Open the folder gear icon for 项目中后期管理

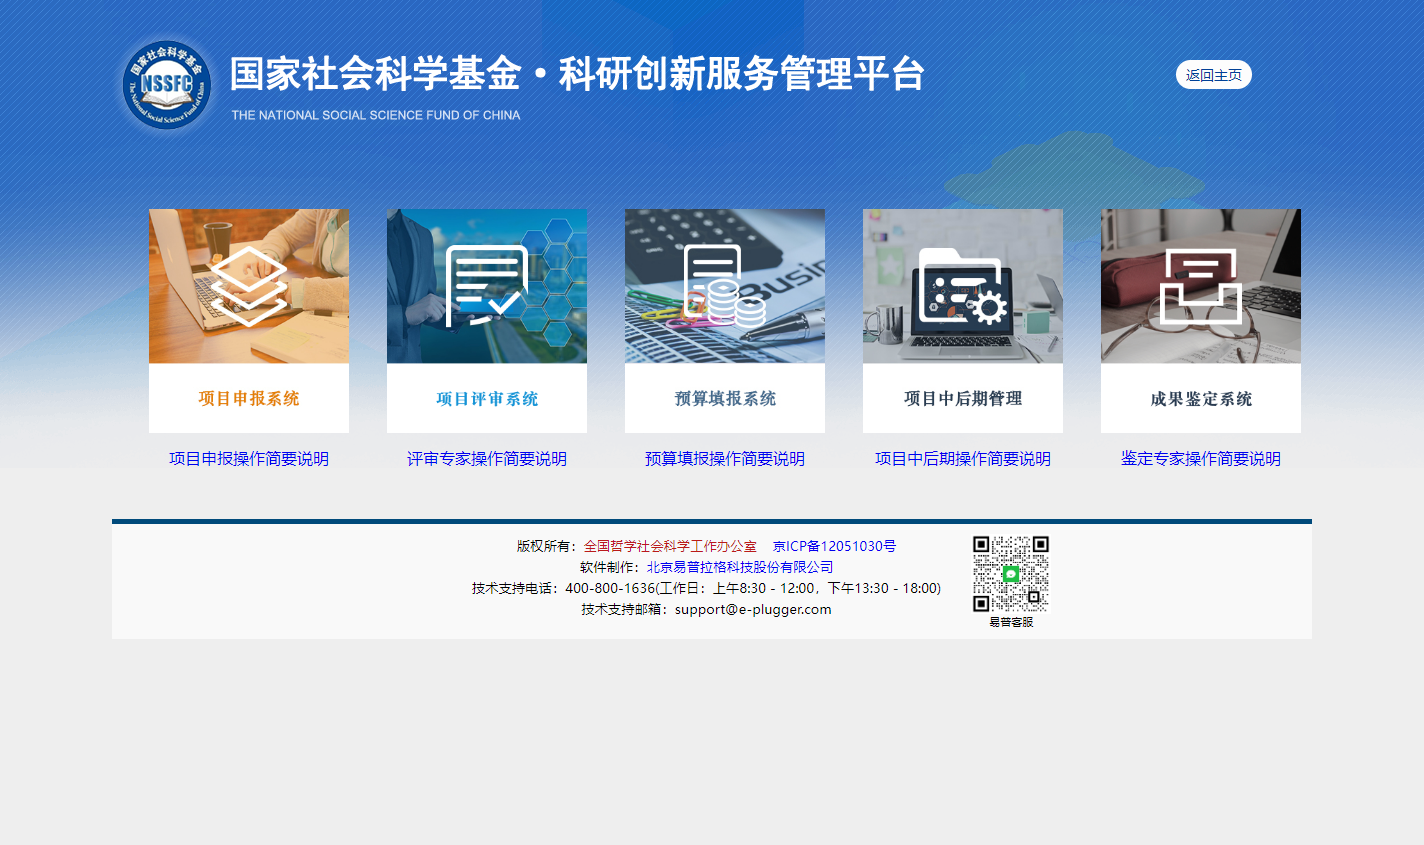pos(963,286)
